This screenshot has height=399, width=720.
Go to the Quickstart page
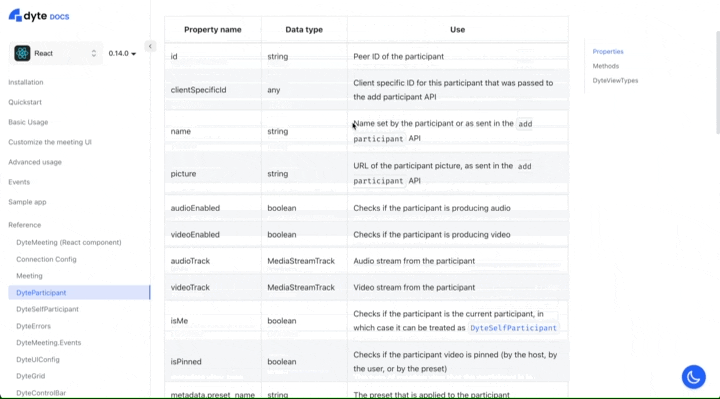[x=25, y=102]
